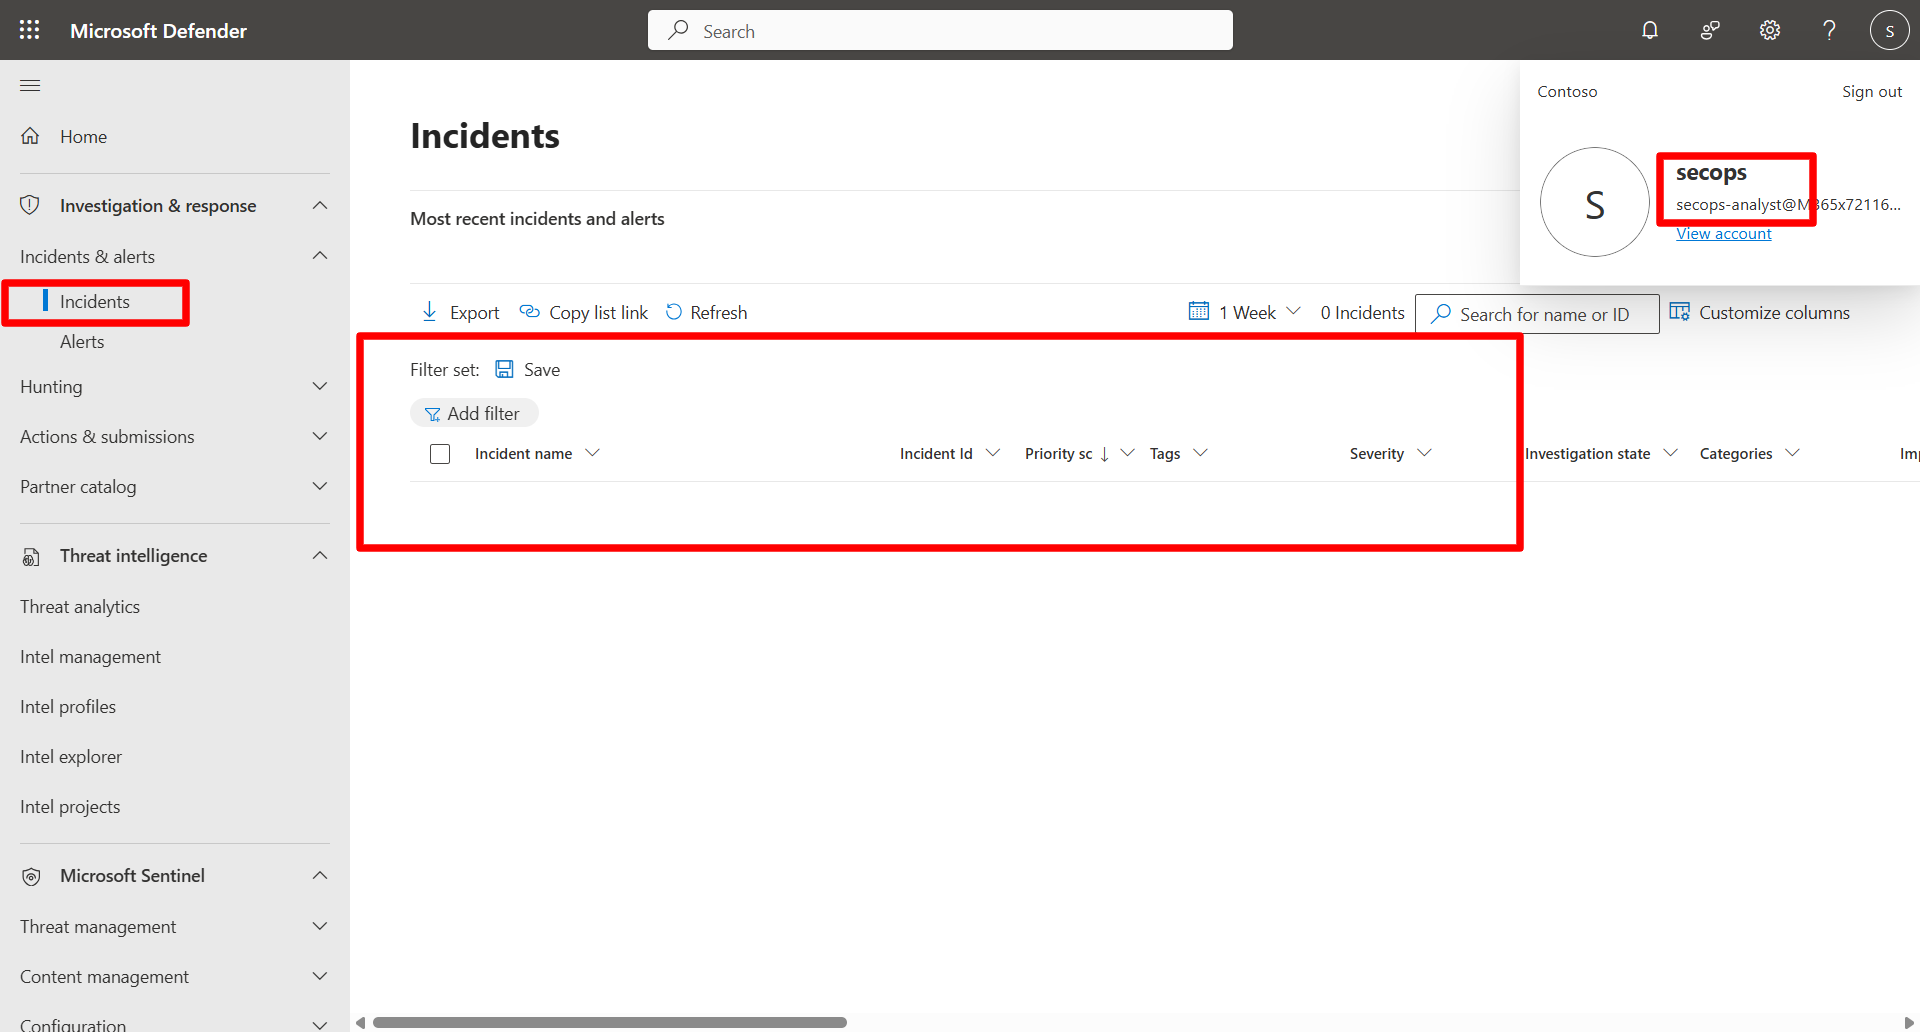
Task: Collapse the Threat intelligence section
Action: (320, 556)
